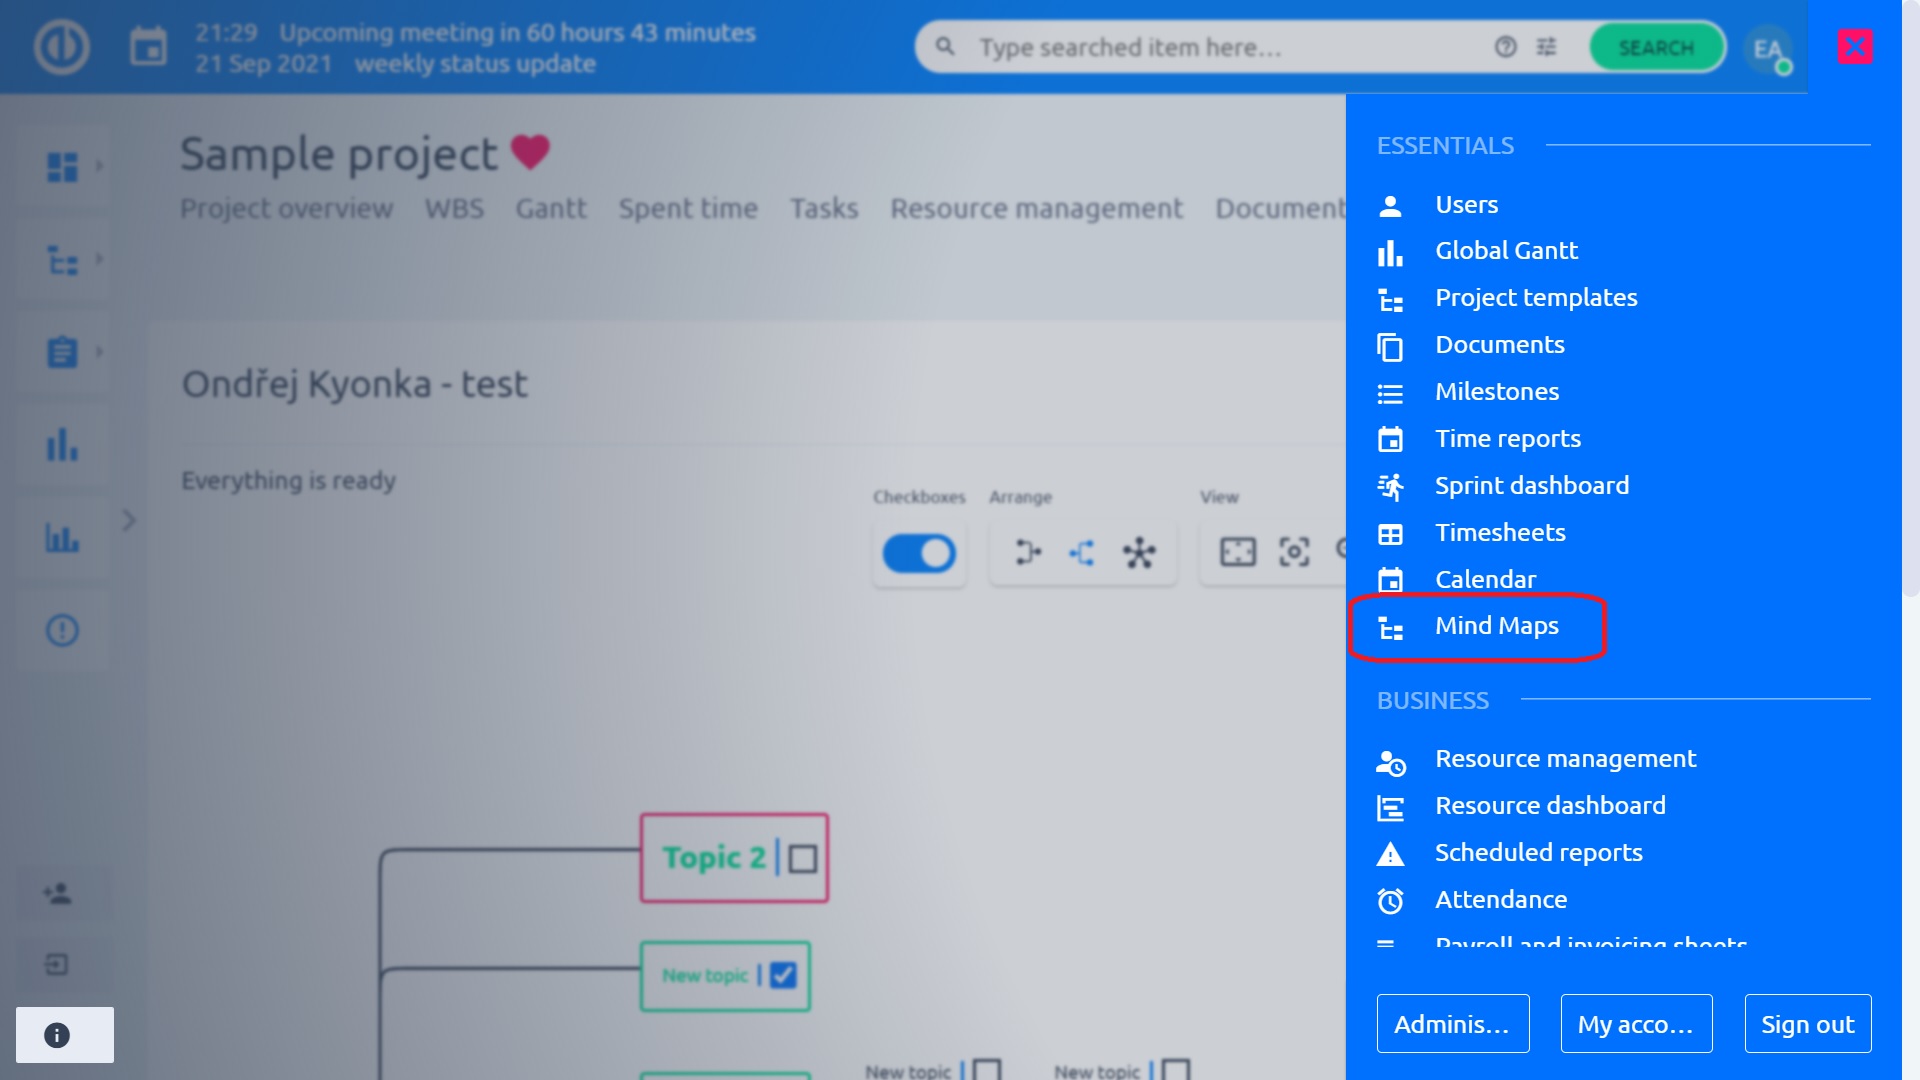This screenshot has height=1080, width=1920.
Task: Click the Global Gantt bar icon
Action: coord(1390,252)
